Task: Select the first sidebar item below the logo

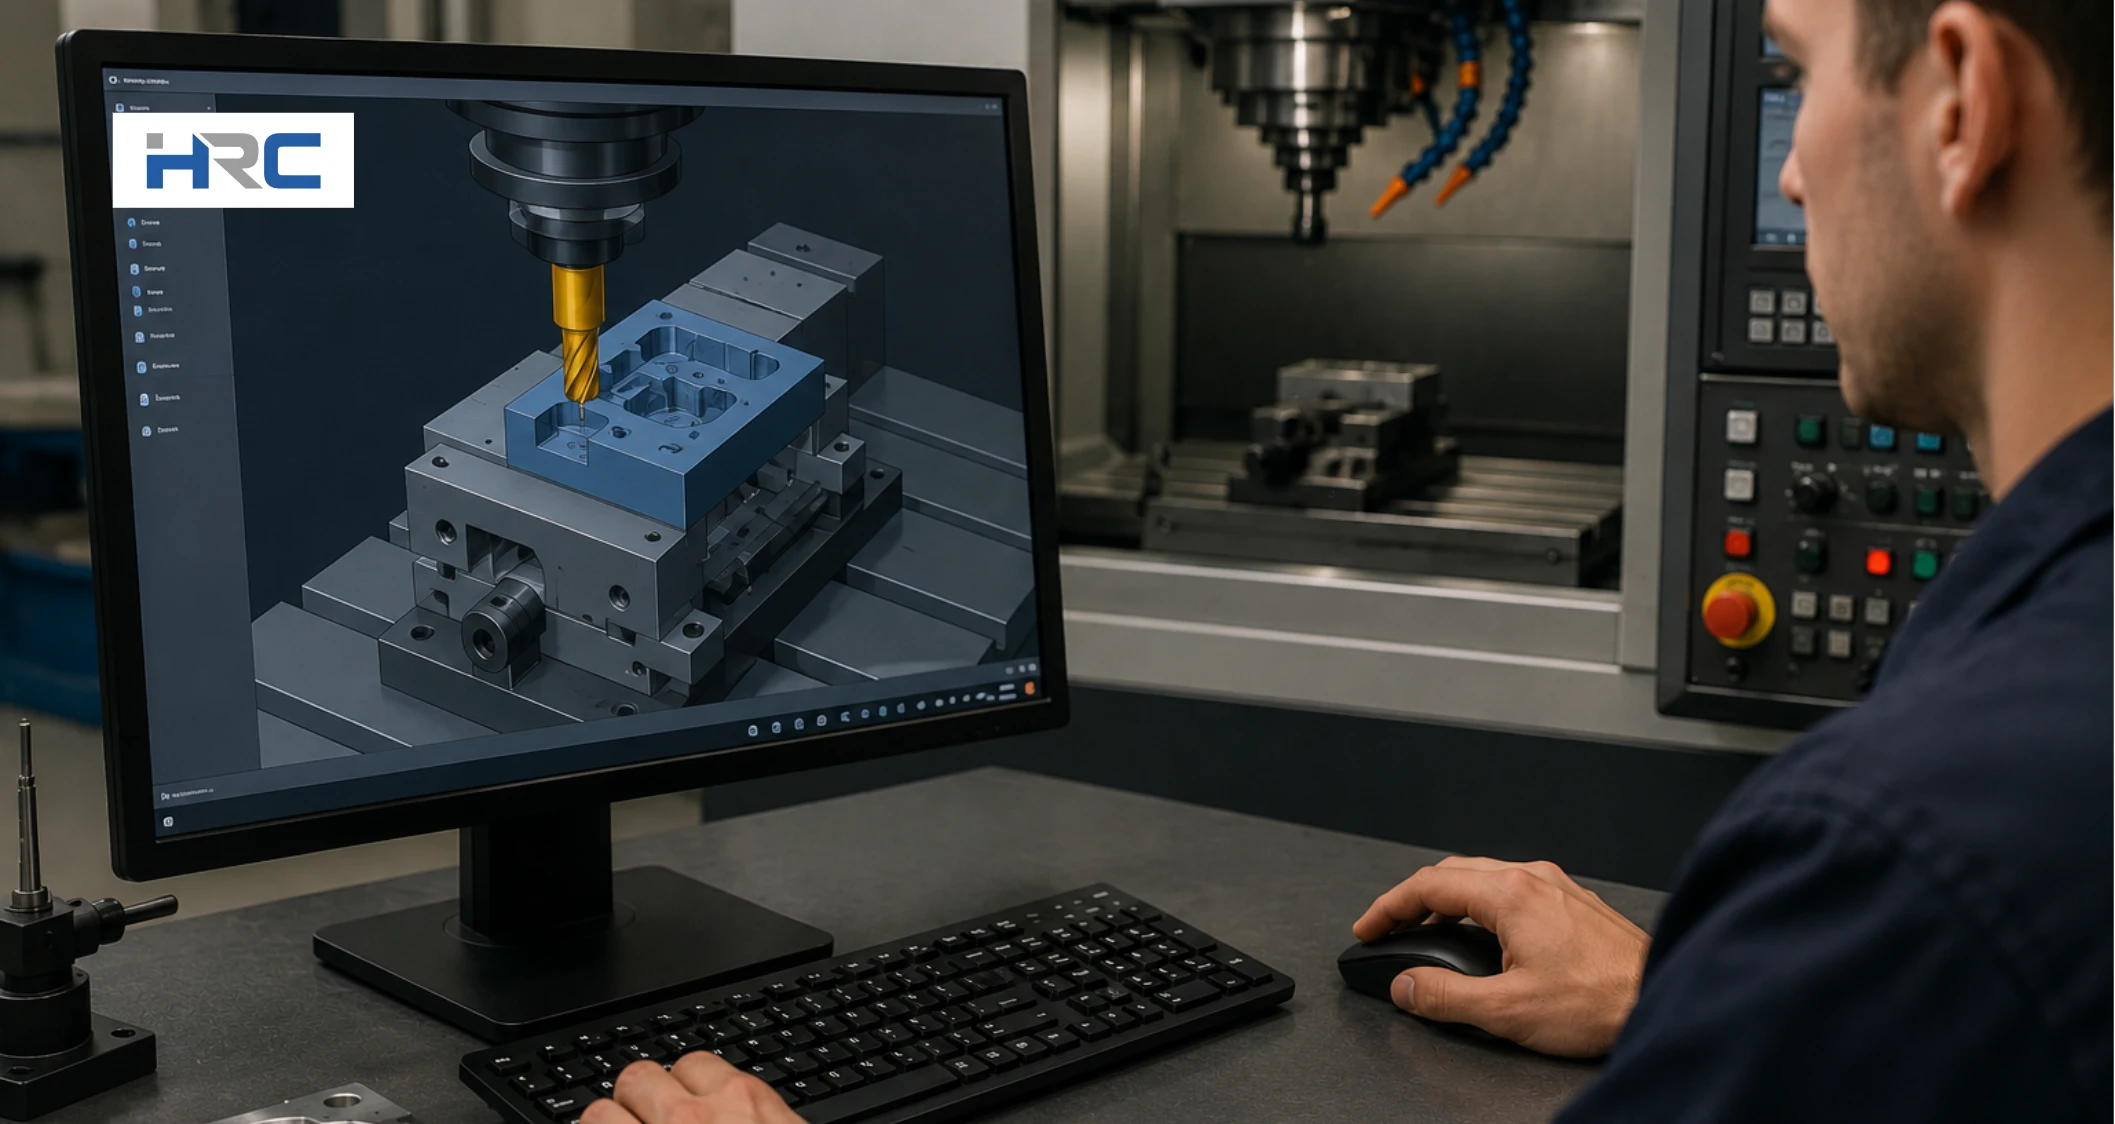Action: [143, 222]
